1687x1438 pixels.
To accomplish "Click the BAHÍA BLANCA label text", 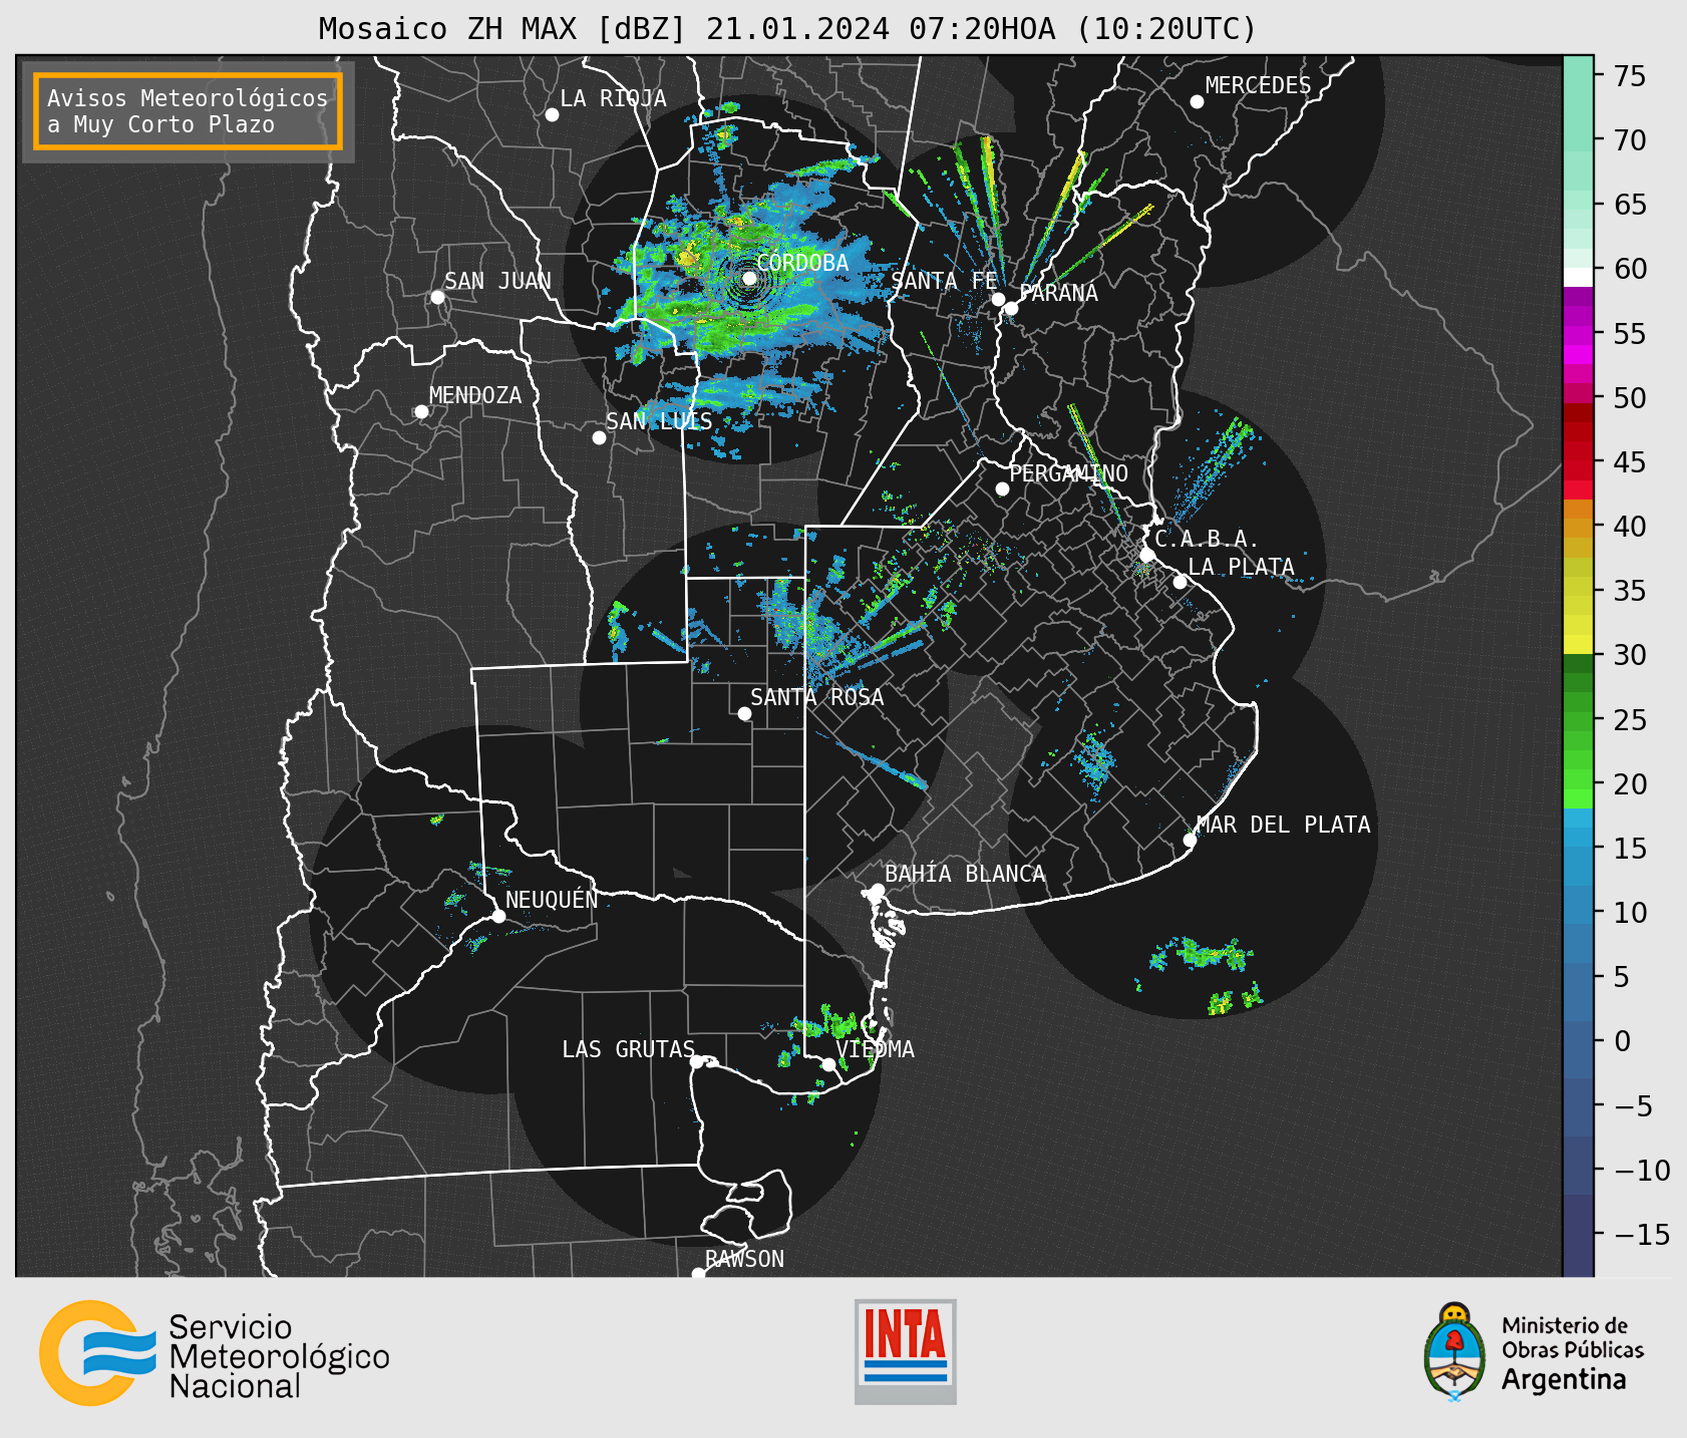I will [x=965, y=874].
